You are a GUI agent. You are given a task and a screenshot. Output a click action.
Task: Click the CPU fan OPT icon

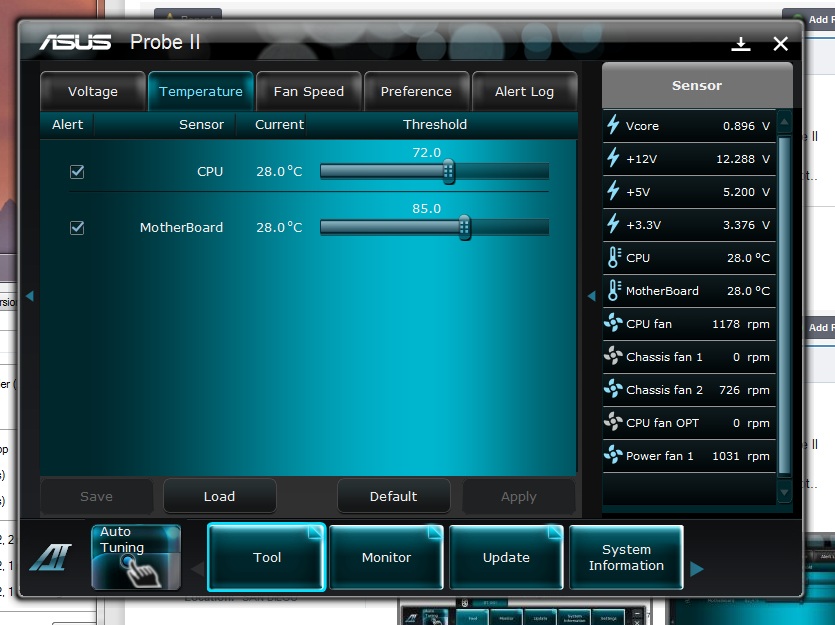pyautogui.click(x=613, y=422)
